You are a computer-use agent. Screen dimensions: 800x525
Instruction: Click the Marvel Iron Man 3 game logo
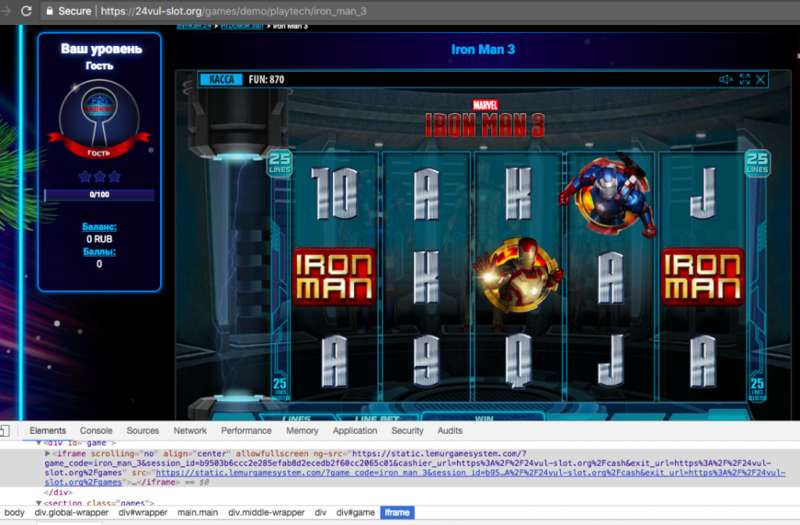tap(485, 119)
